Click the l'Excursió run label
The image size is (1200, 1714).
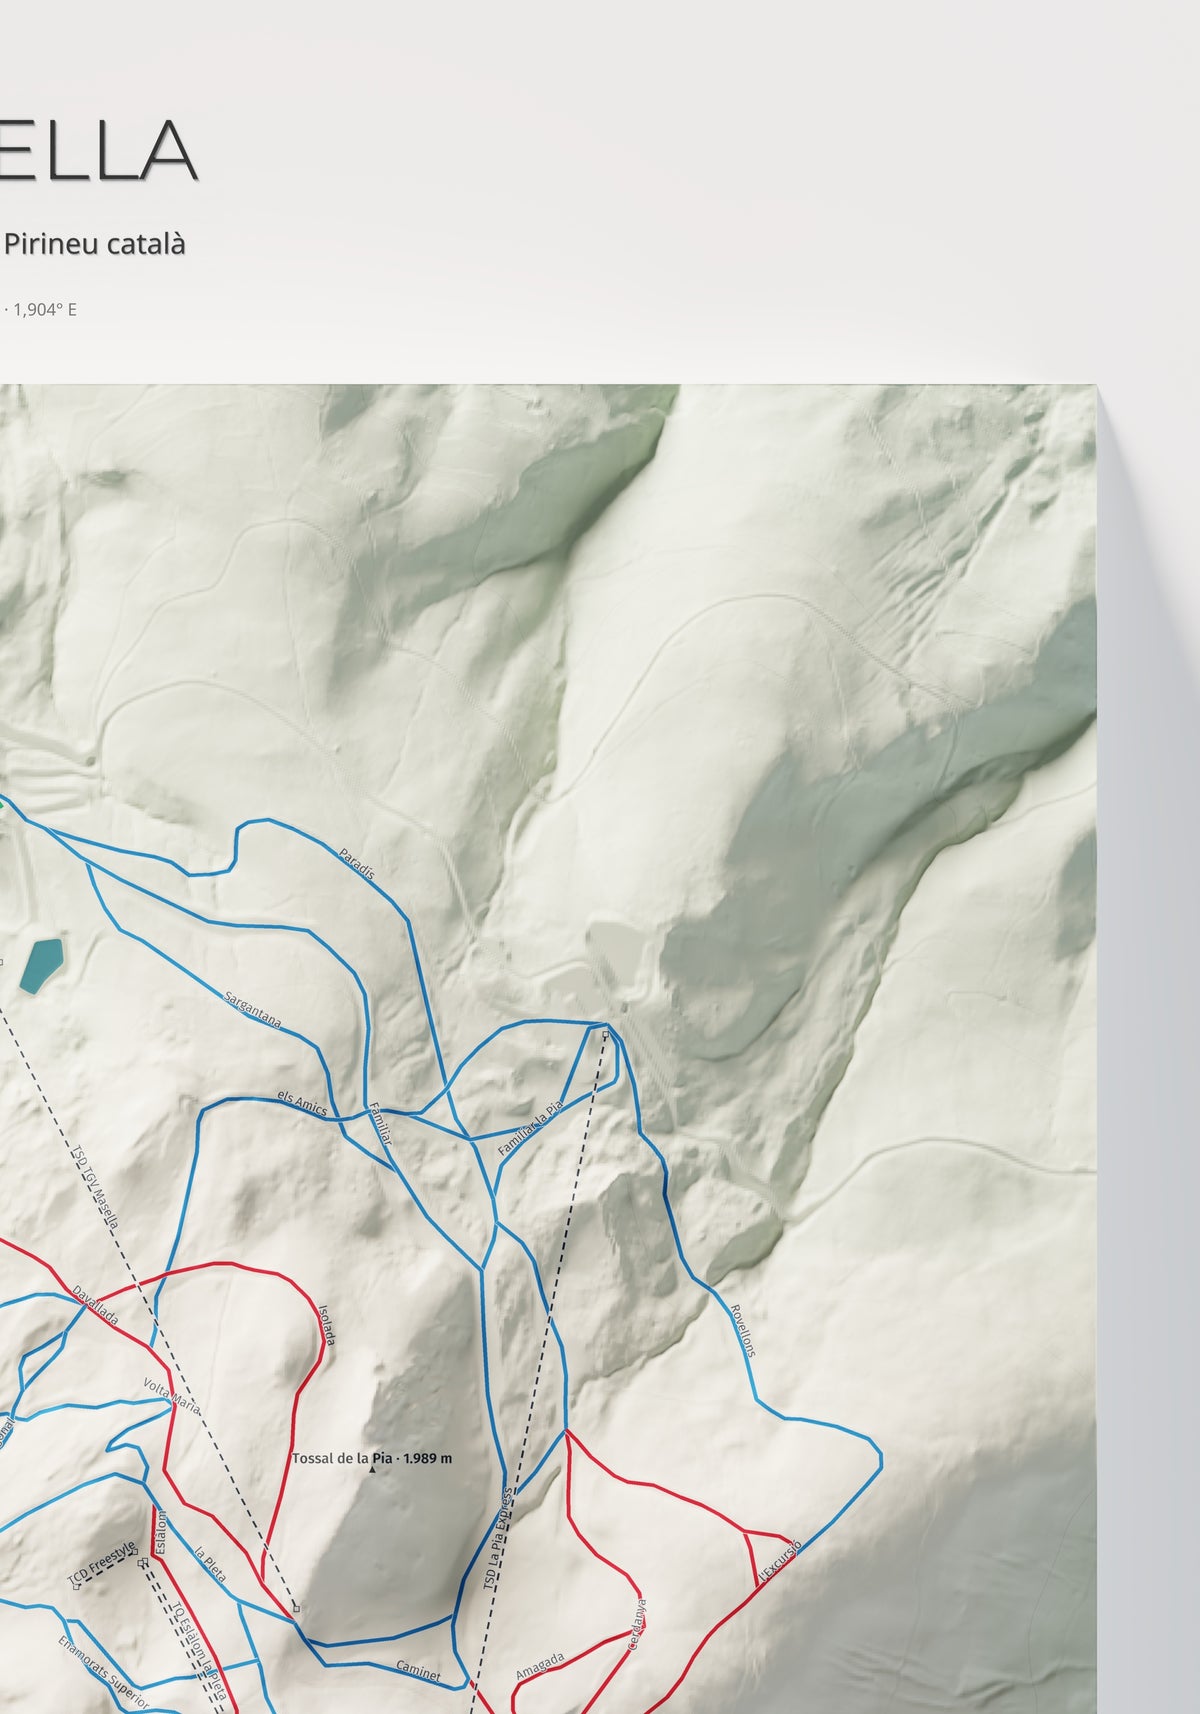tap(780, 1561)
